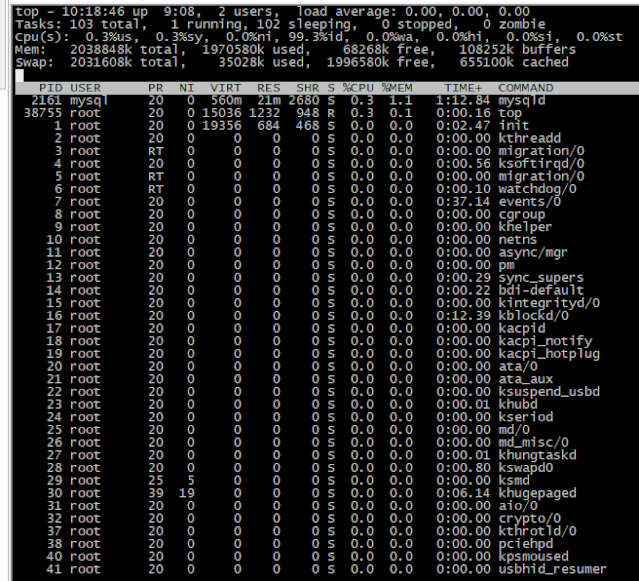The height and width of the screenshot is (581, 639).
Task: Click the aio/0 command
Action: click(x=518, y=506)
